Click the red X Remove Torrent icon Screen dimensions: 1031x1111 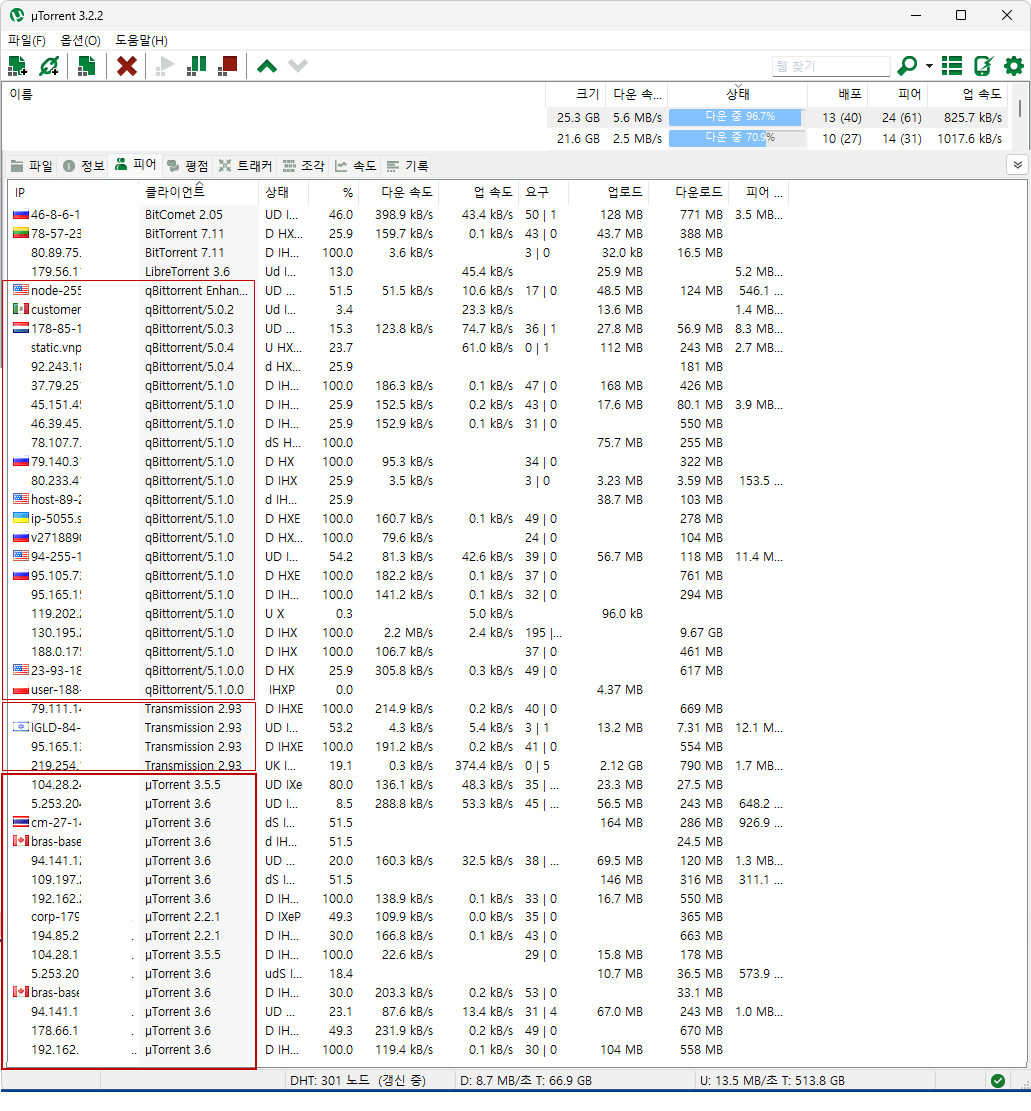pyautogui.click(x=127, y=66)
